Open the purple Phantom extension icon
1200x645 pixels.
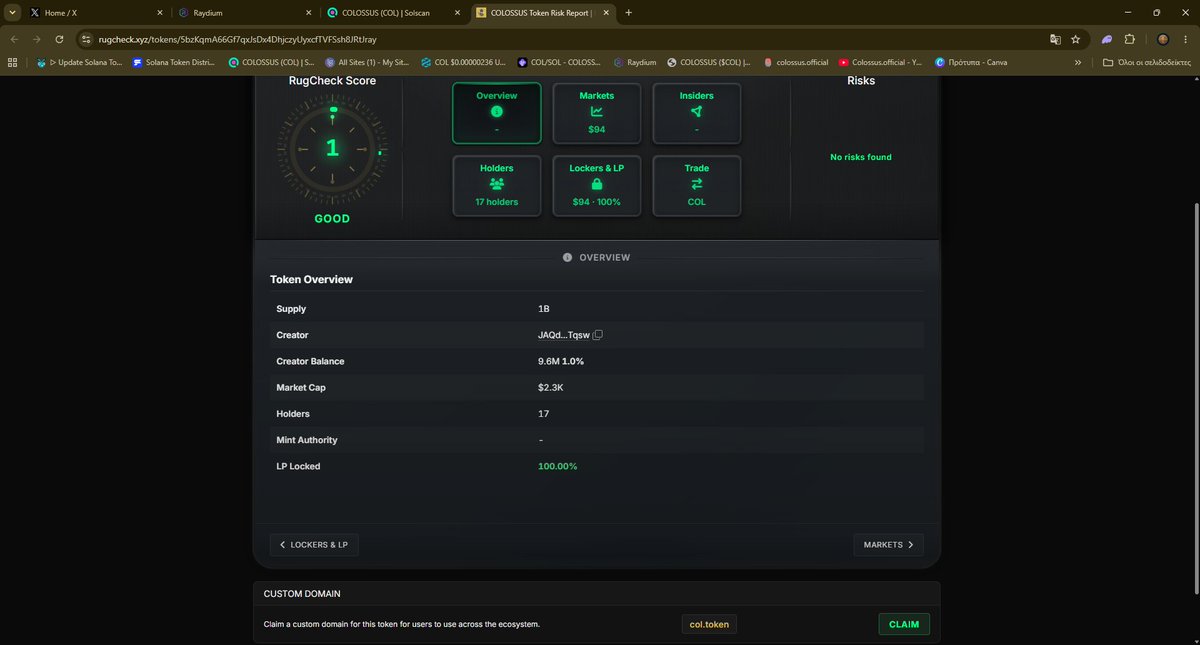[1107, 39]
